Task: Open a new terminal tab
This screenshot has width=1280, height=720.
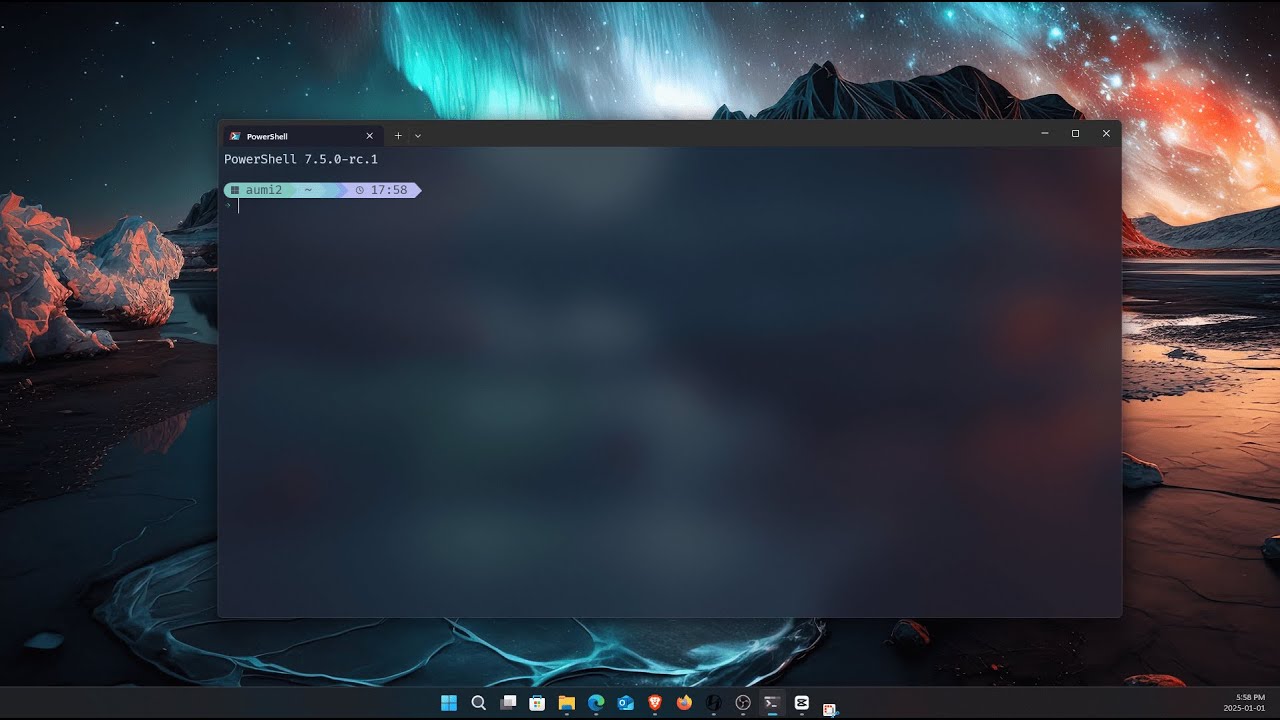Action: point(398,135)
